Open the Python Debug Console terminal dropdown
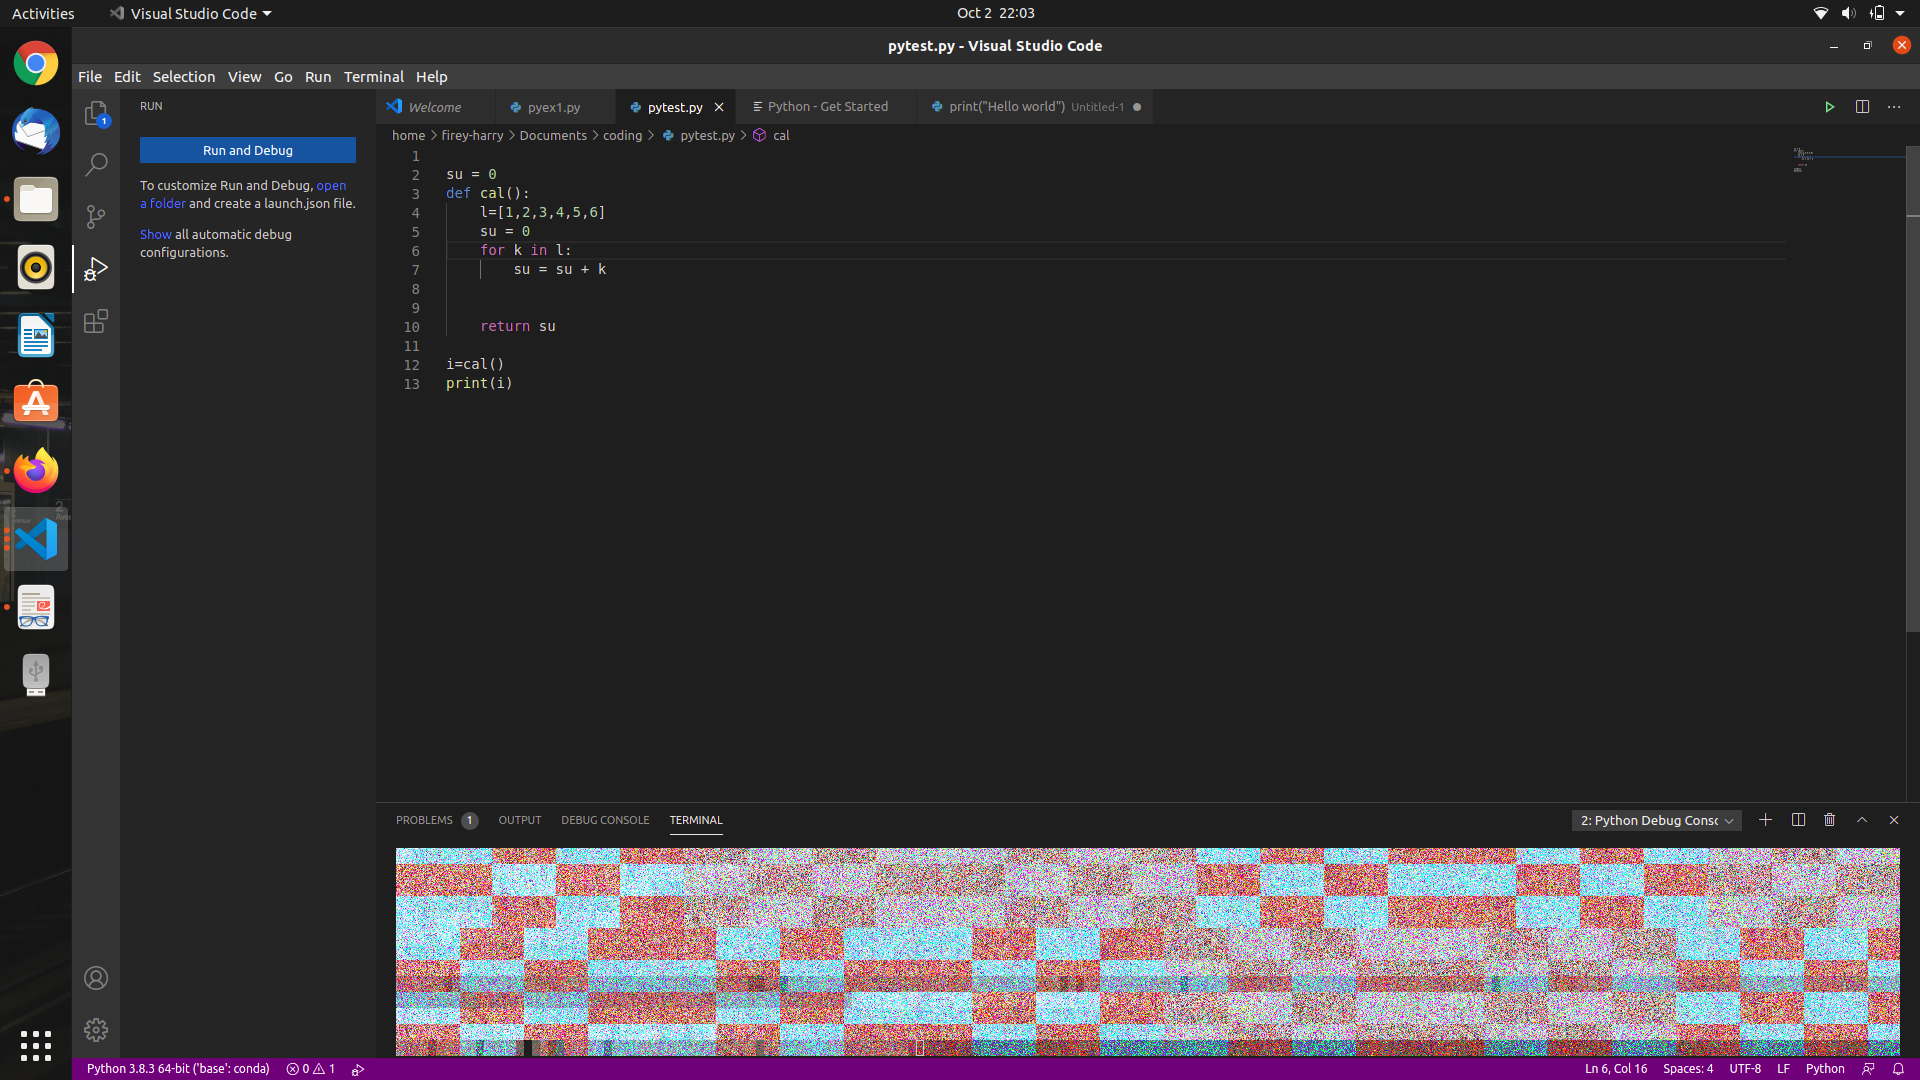Image resolution: width=1920 pixels, height=1080 pixels. pos(1656,821)
